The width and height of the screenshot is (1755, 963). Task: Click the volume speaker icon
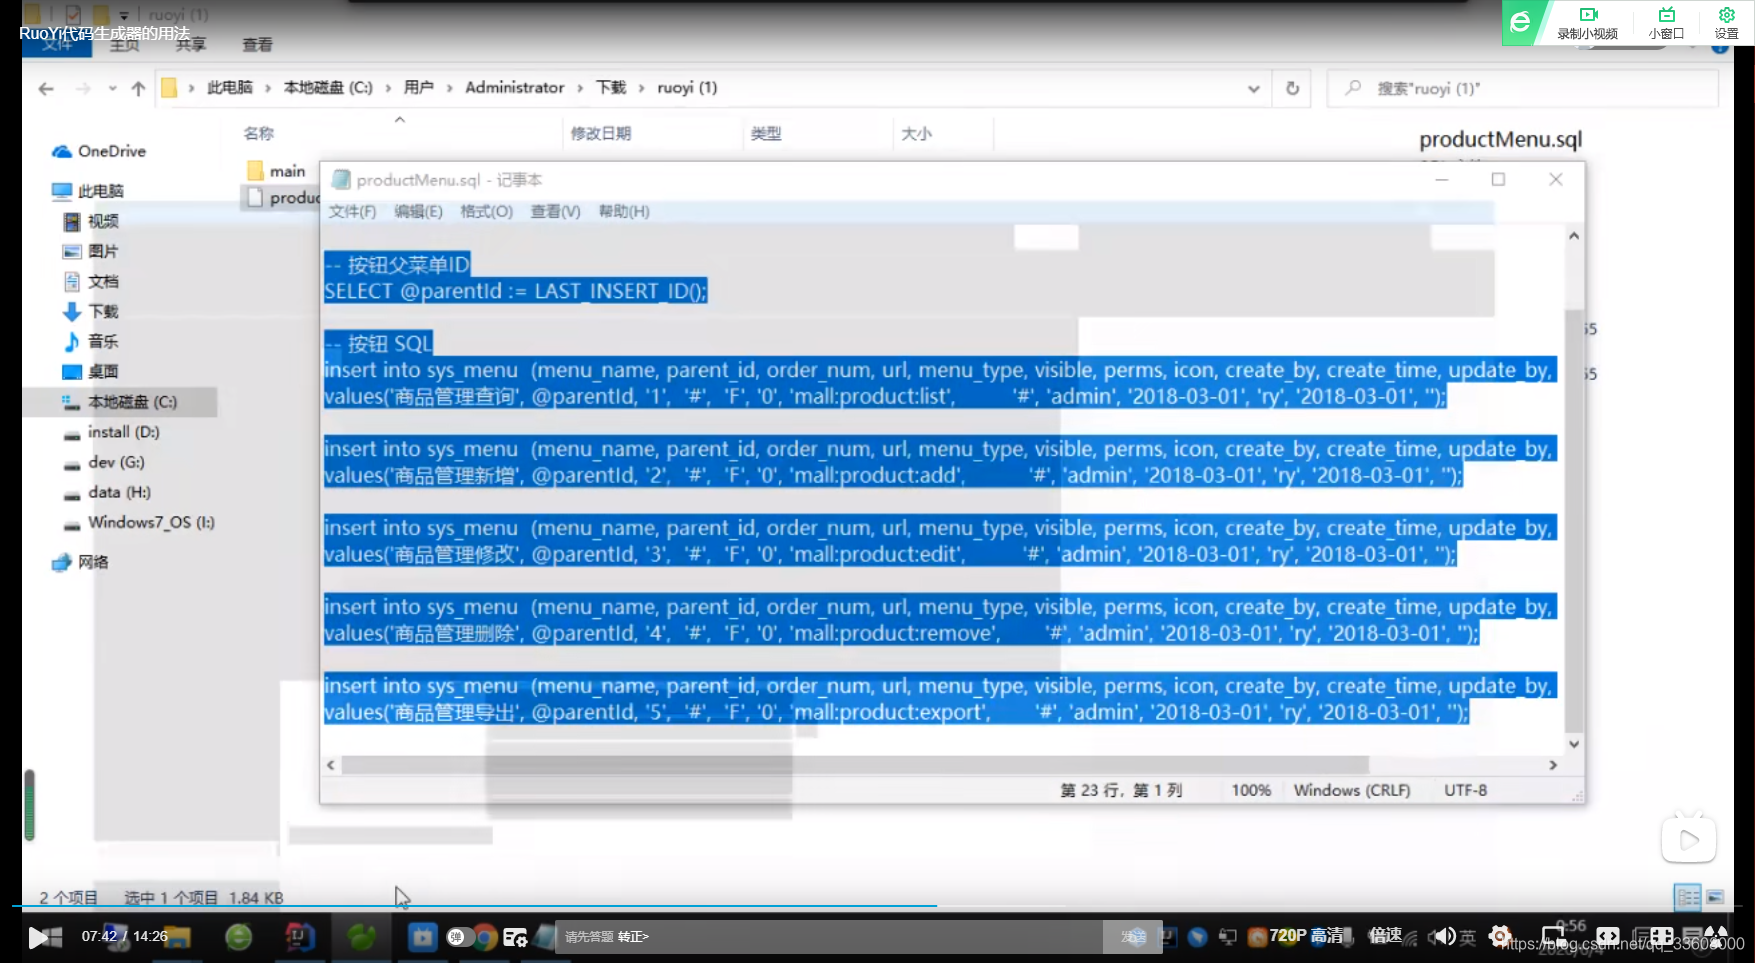point(1442,937)
